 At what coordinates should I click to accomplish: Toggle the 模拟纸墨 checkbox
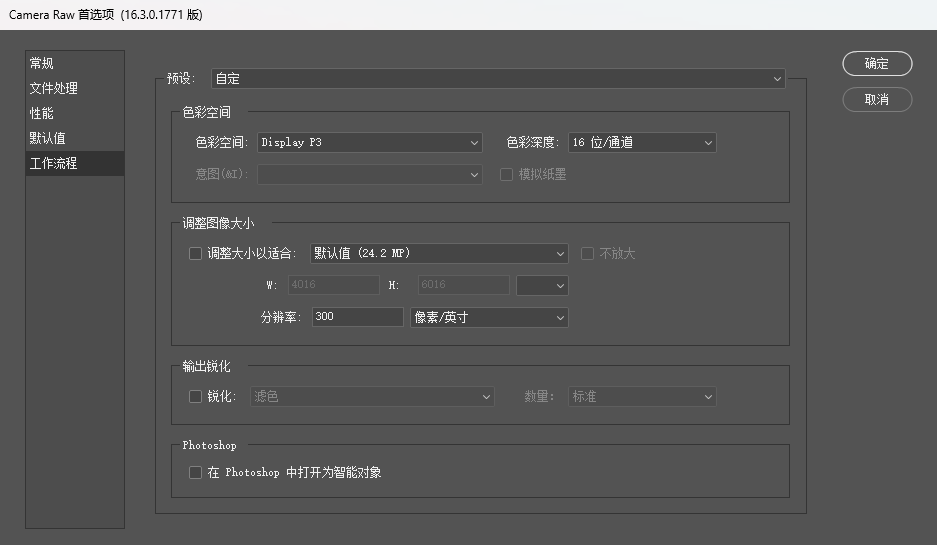click(506, 174)
